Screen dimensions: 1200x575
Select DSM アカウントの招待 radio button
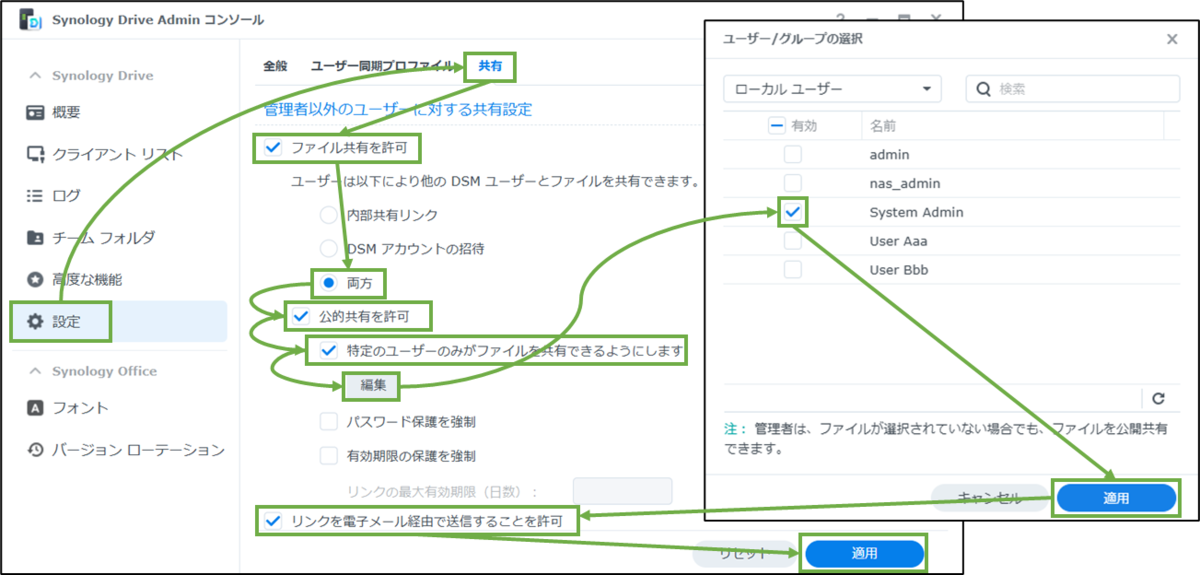[x=328, y=248]
